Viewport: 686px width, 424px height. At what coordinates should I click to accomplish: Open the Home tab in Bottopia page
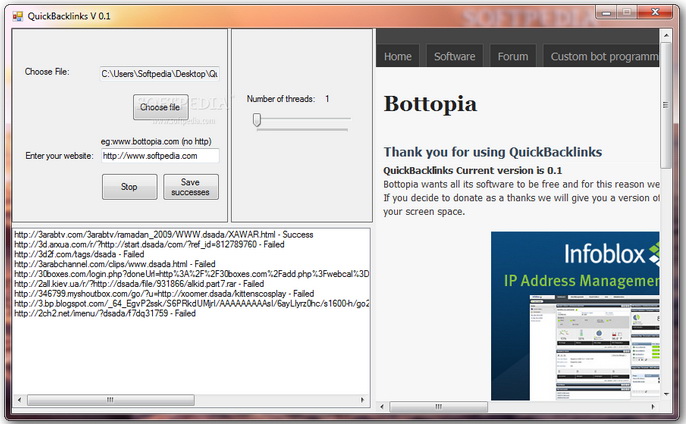pyautogui.click(x=398, y=56)
